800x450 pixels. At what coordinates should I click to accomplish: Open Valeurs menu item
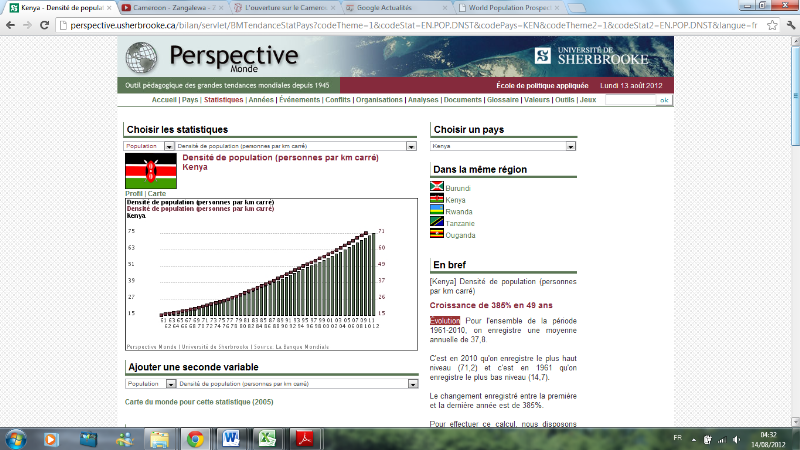tap(537, 100)
